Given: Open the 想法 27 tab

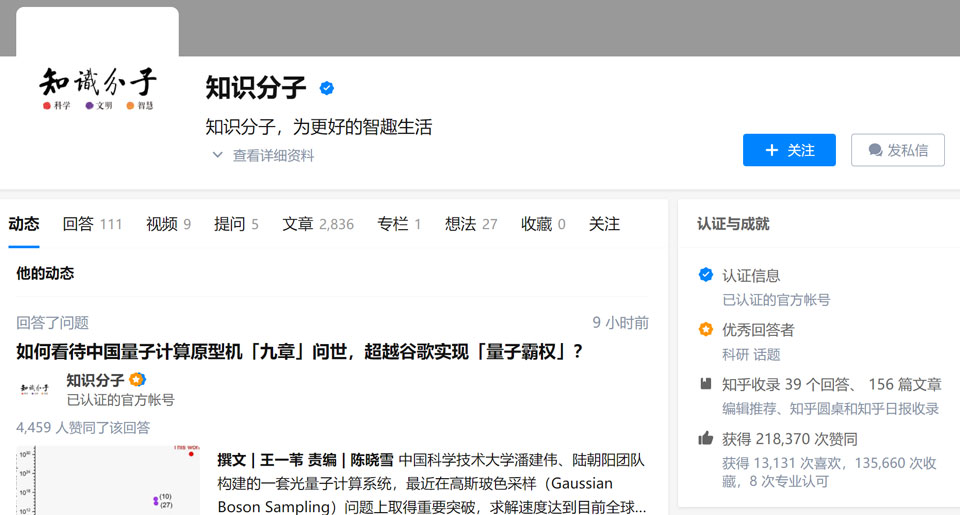Looking at the screenshot, I should (471, 224).
